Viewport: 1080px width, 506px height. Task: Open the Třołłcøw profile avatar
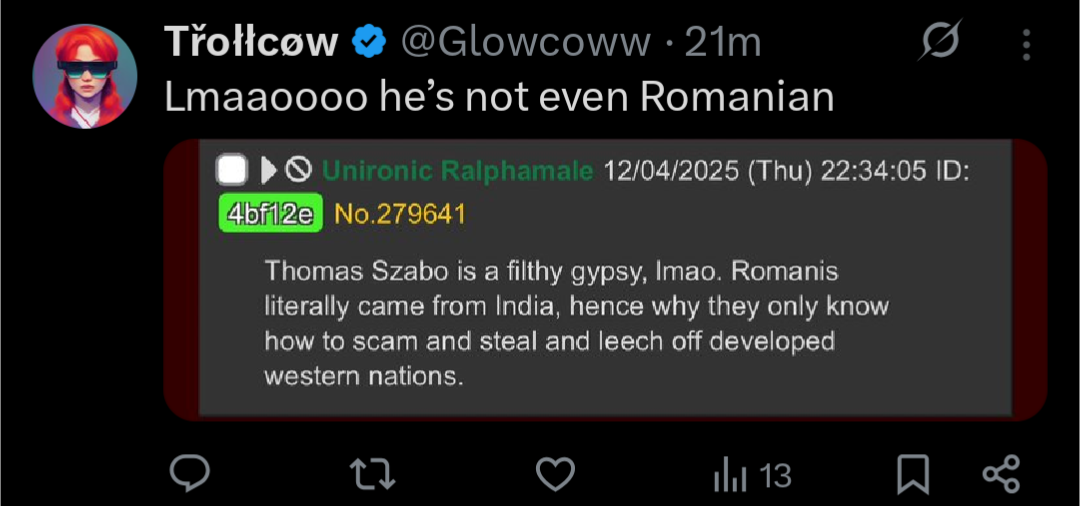click(x=85, y=76)
